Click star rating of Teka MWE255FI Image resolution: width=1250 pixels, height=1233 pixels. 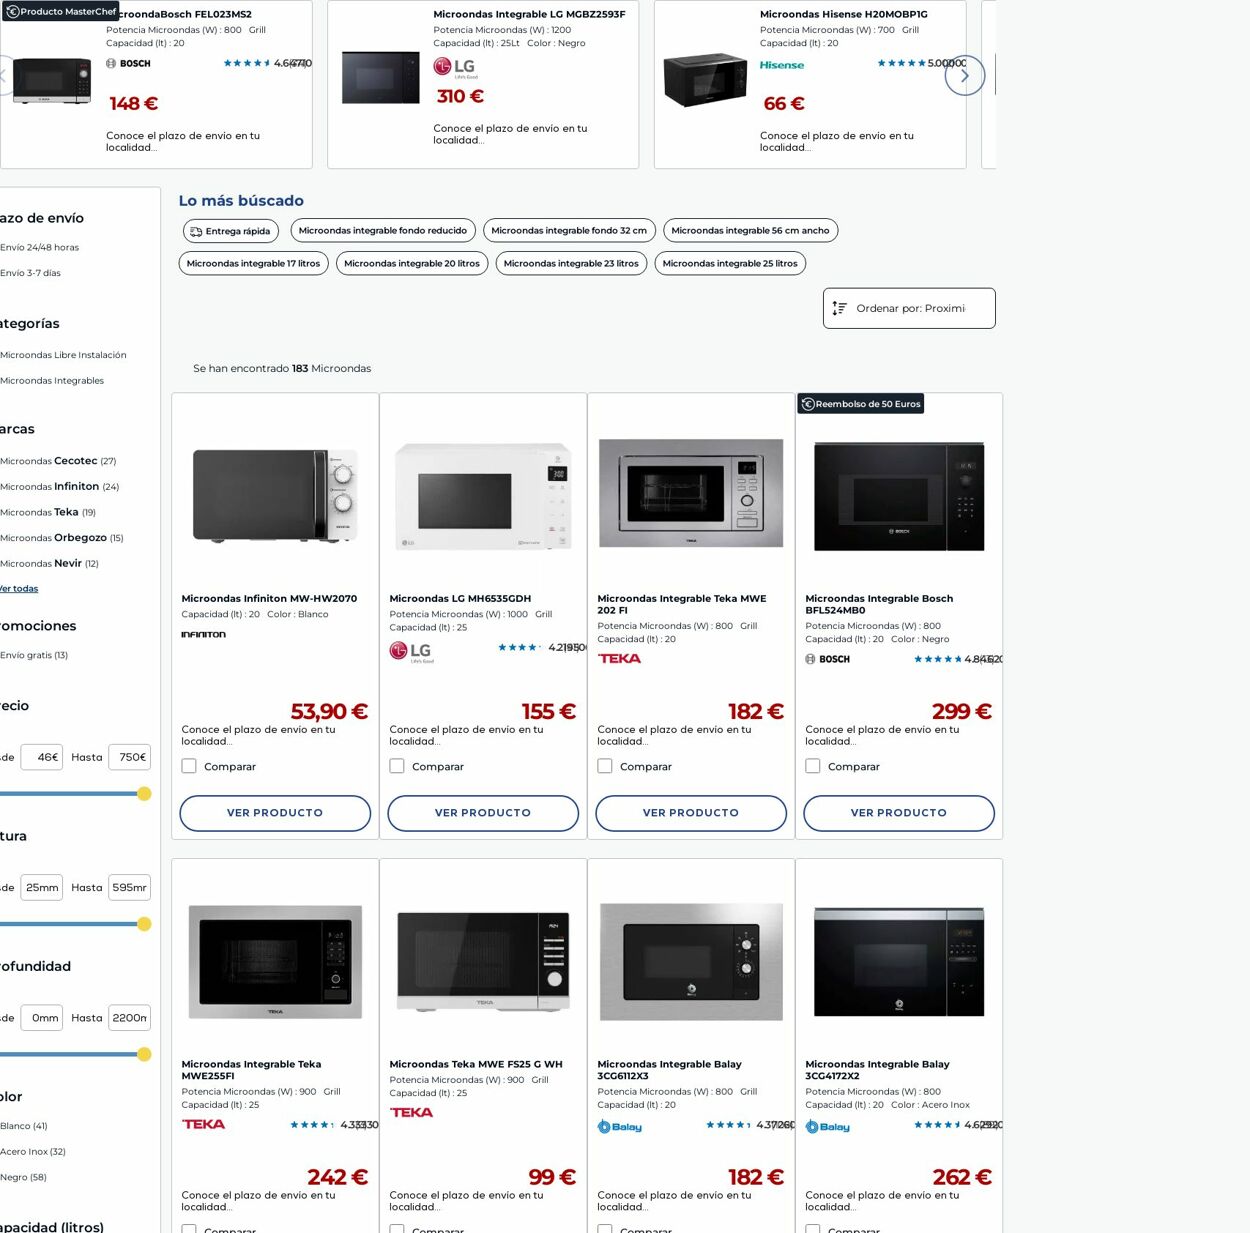312,1125
